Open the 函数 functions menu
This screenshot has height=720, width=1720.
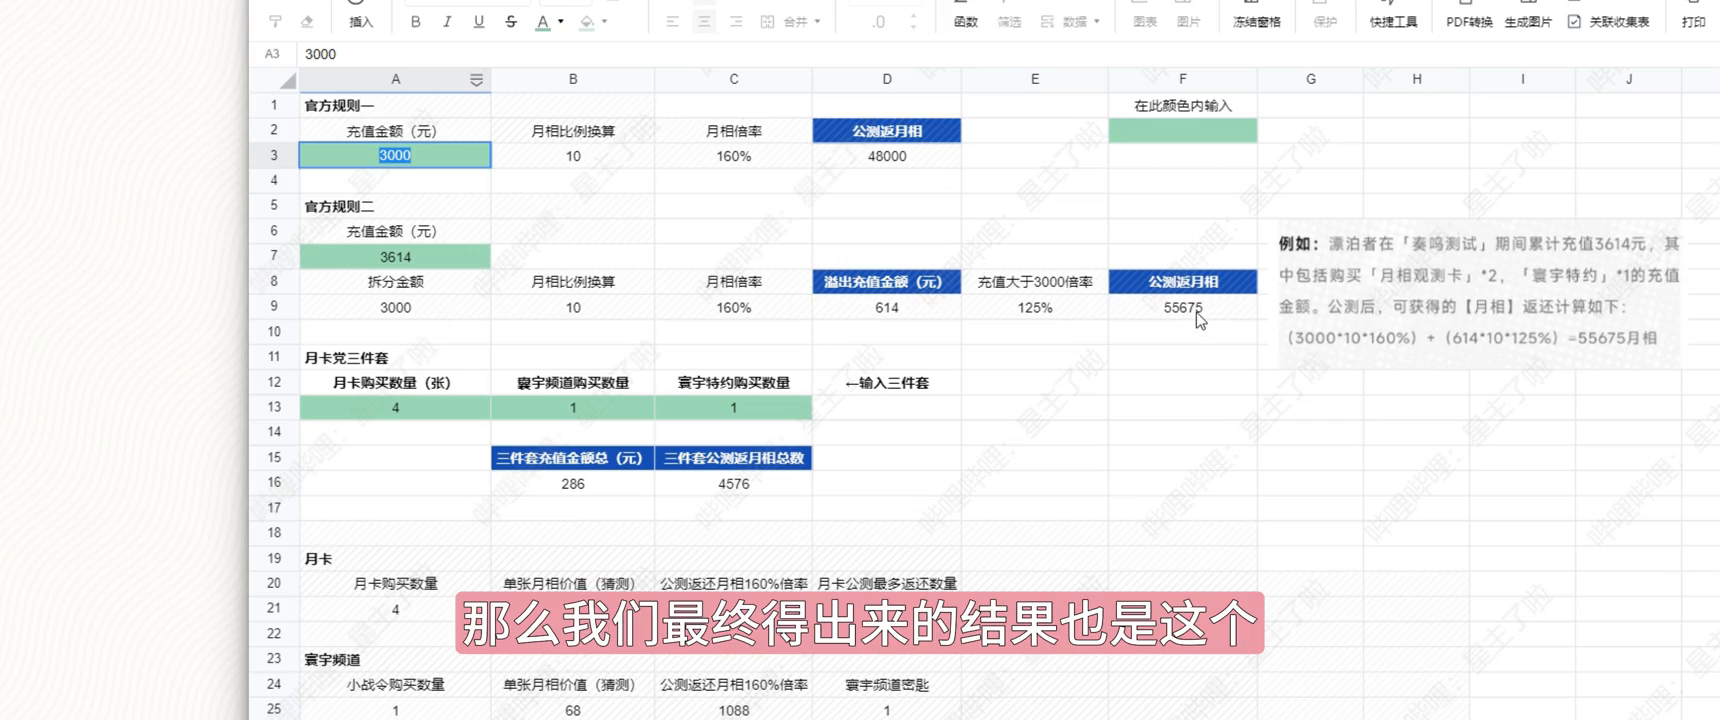[x=966, y=21]
